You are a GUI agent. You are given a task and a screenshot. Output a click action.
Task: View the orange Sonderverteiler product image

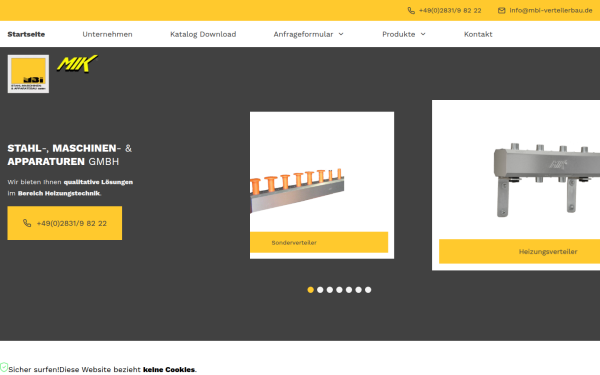297,190
